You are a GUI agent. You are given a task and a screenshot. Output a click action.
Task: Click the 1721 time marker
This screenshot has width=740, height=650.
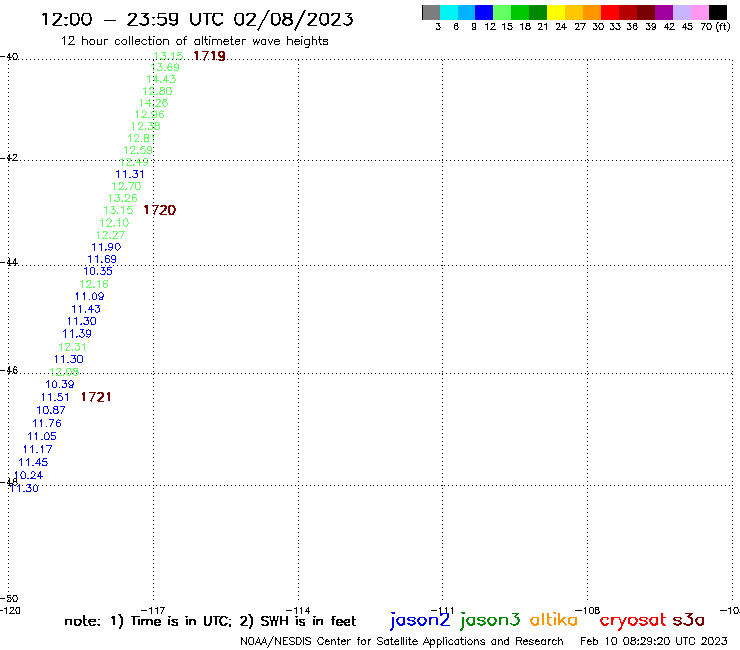[96, 397]
